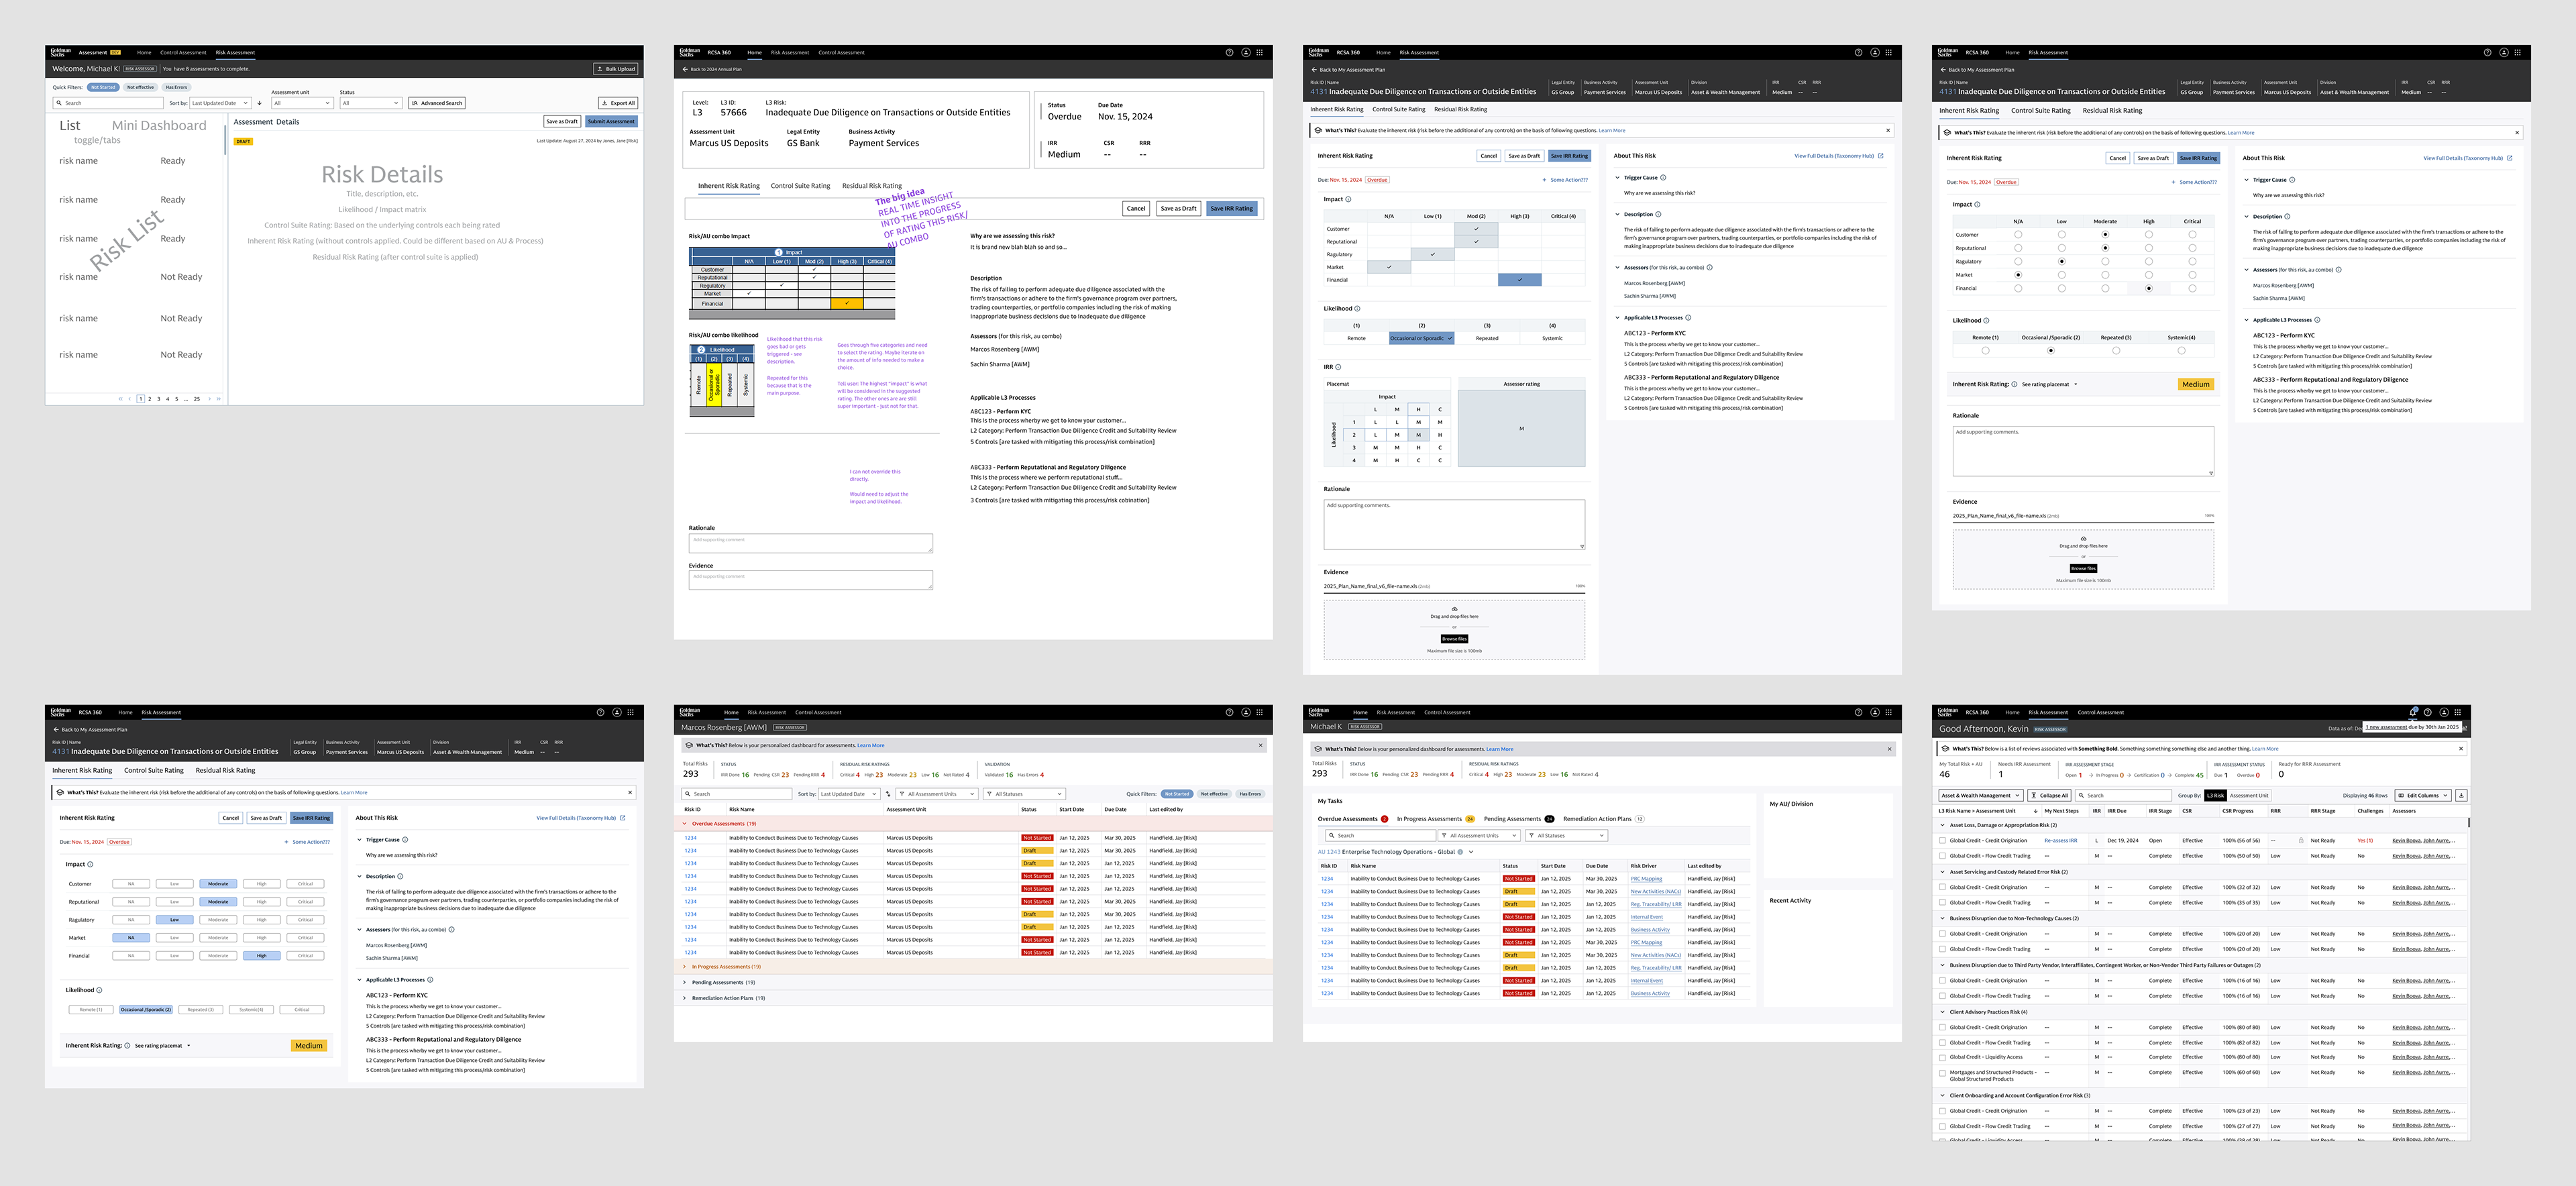
Task: Close the What's This banner in radio-button frame
Action: 2517,132
